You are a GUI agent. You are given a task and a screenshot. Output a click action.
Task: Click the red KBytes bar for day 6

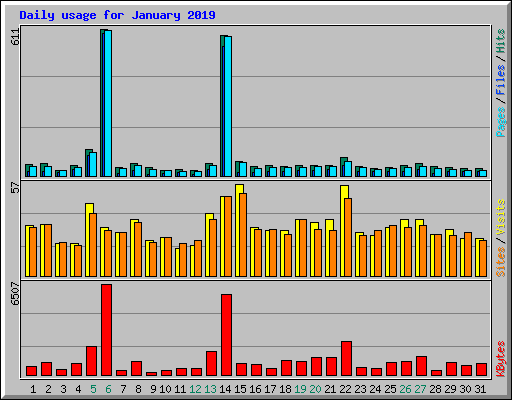pyautogui.click(x=106, y=330)
